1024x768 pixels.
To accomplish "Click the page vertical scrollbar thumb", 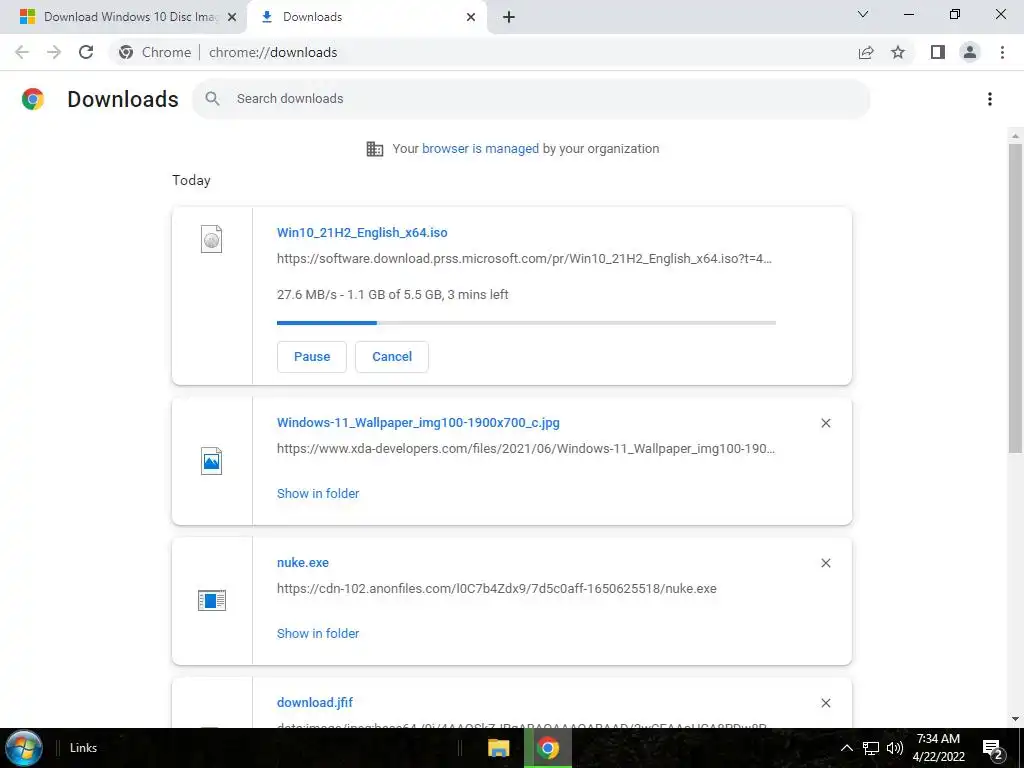I will coord(1015,298).
